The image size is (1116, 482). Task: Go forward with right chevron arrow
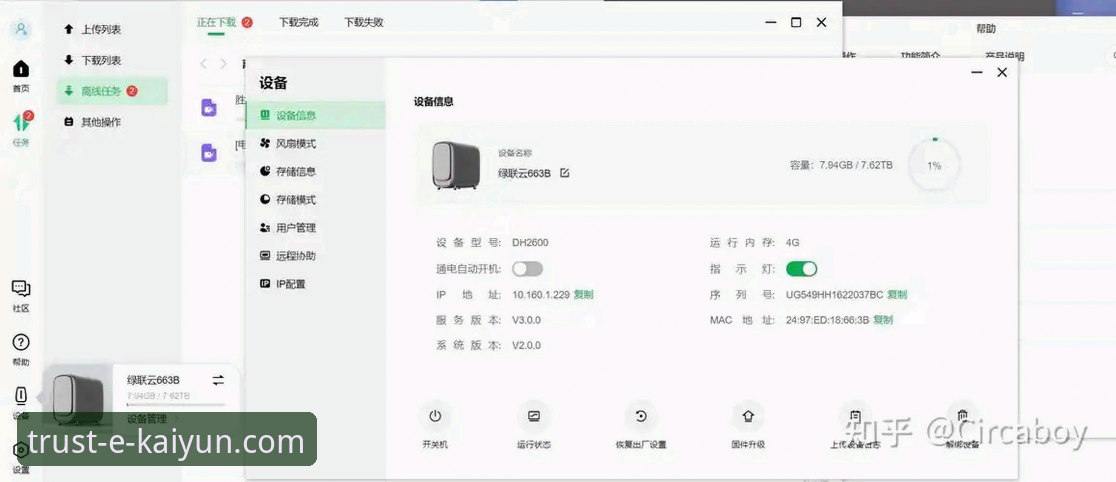[x=223, y=63]
